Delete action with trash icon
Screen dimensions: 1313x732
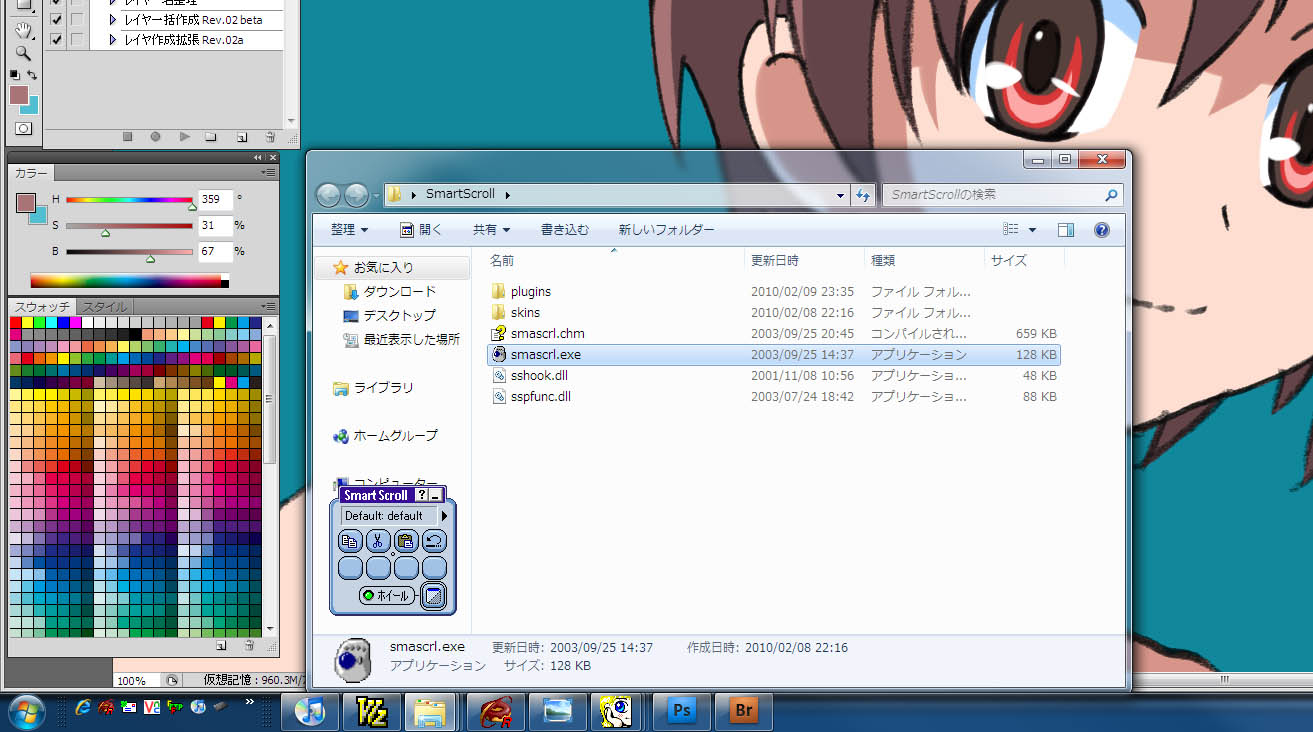pyautogui.click(x=270, y=137)
